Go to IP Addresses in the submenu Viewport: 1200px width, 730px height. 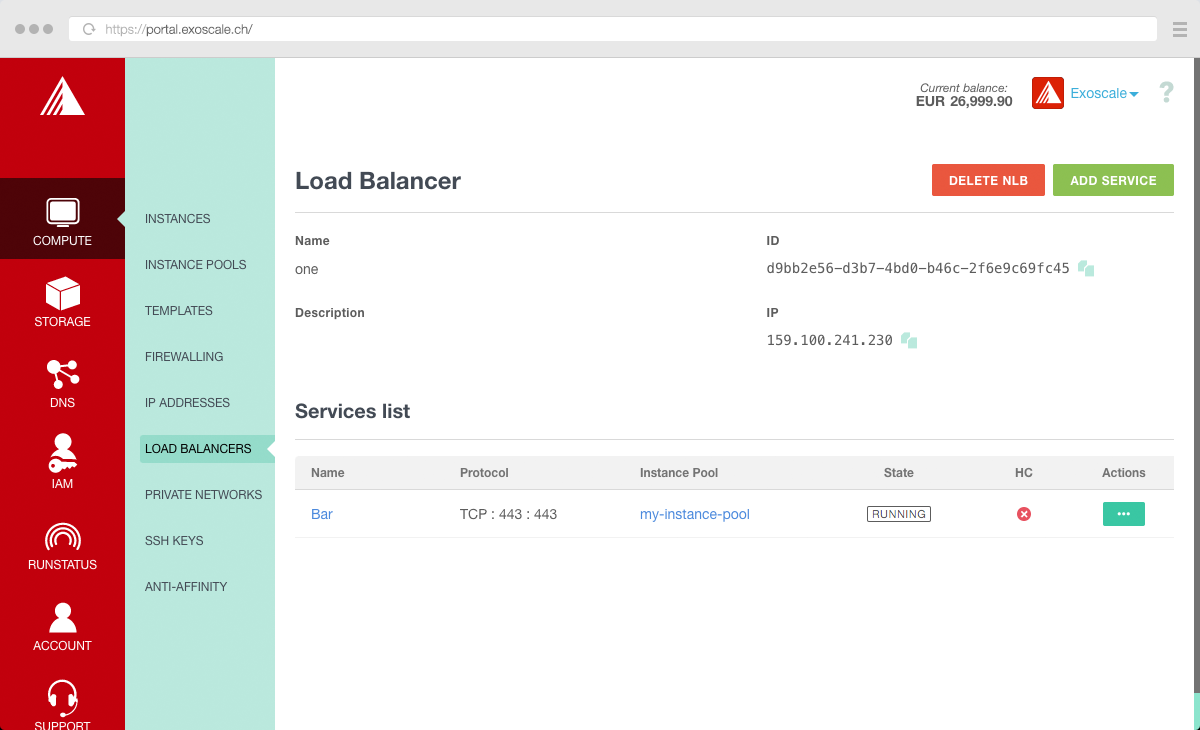(x=188, y=403)
